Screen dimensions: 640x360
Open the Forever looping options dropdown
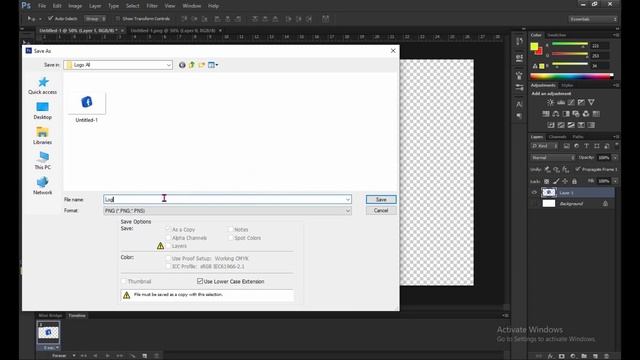(x=64, y=356)
